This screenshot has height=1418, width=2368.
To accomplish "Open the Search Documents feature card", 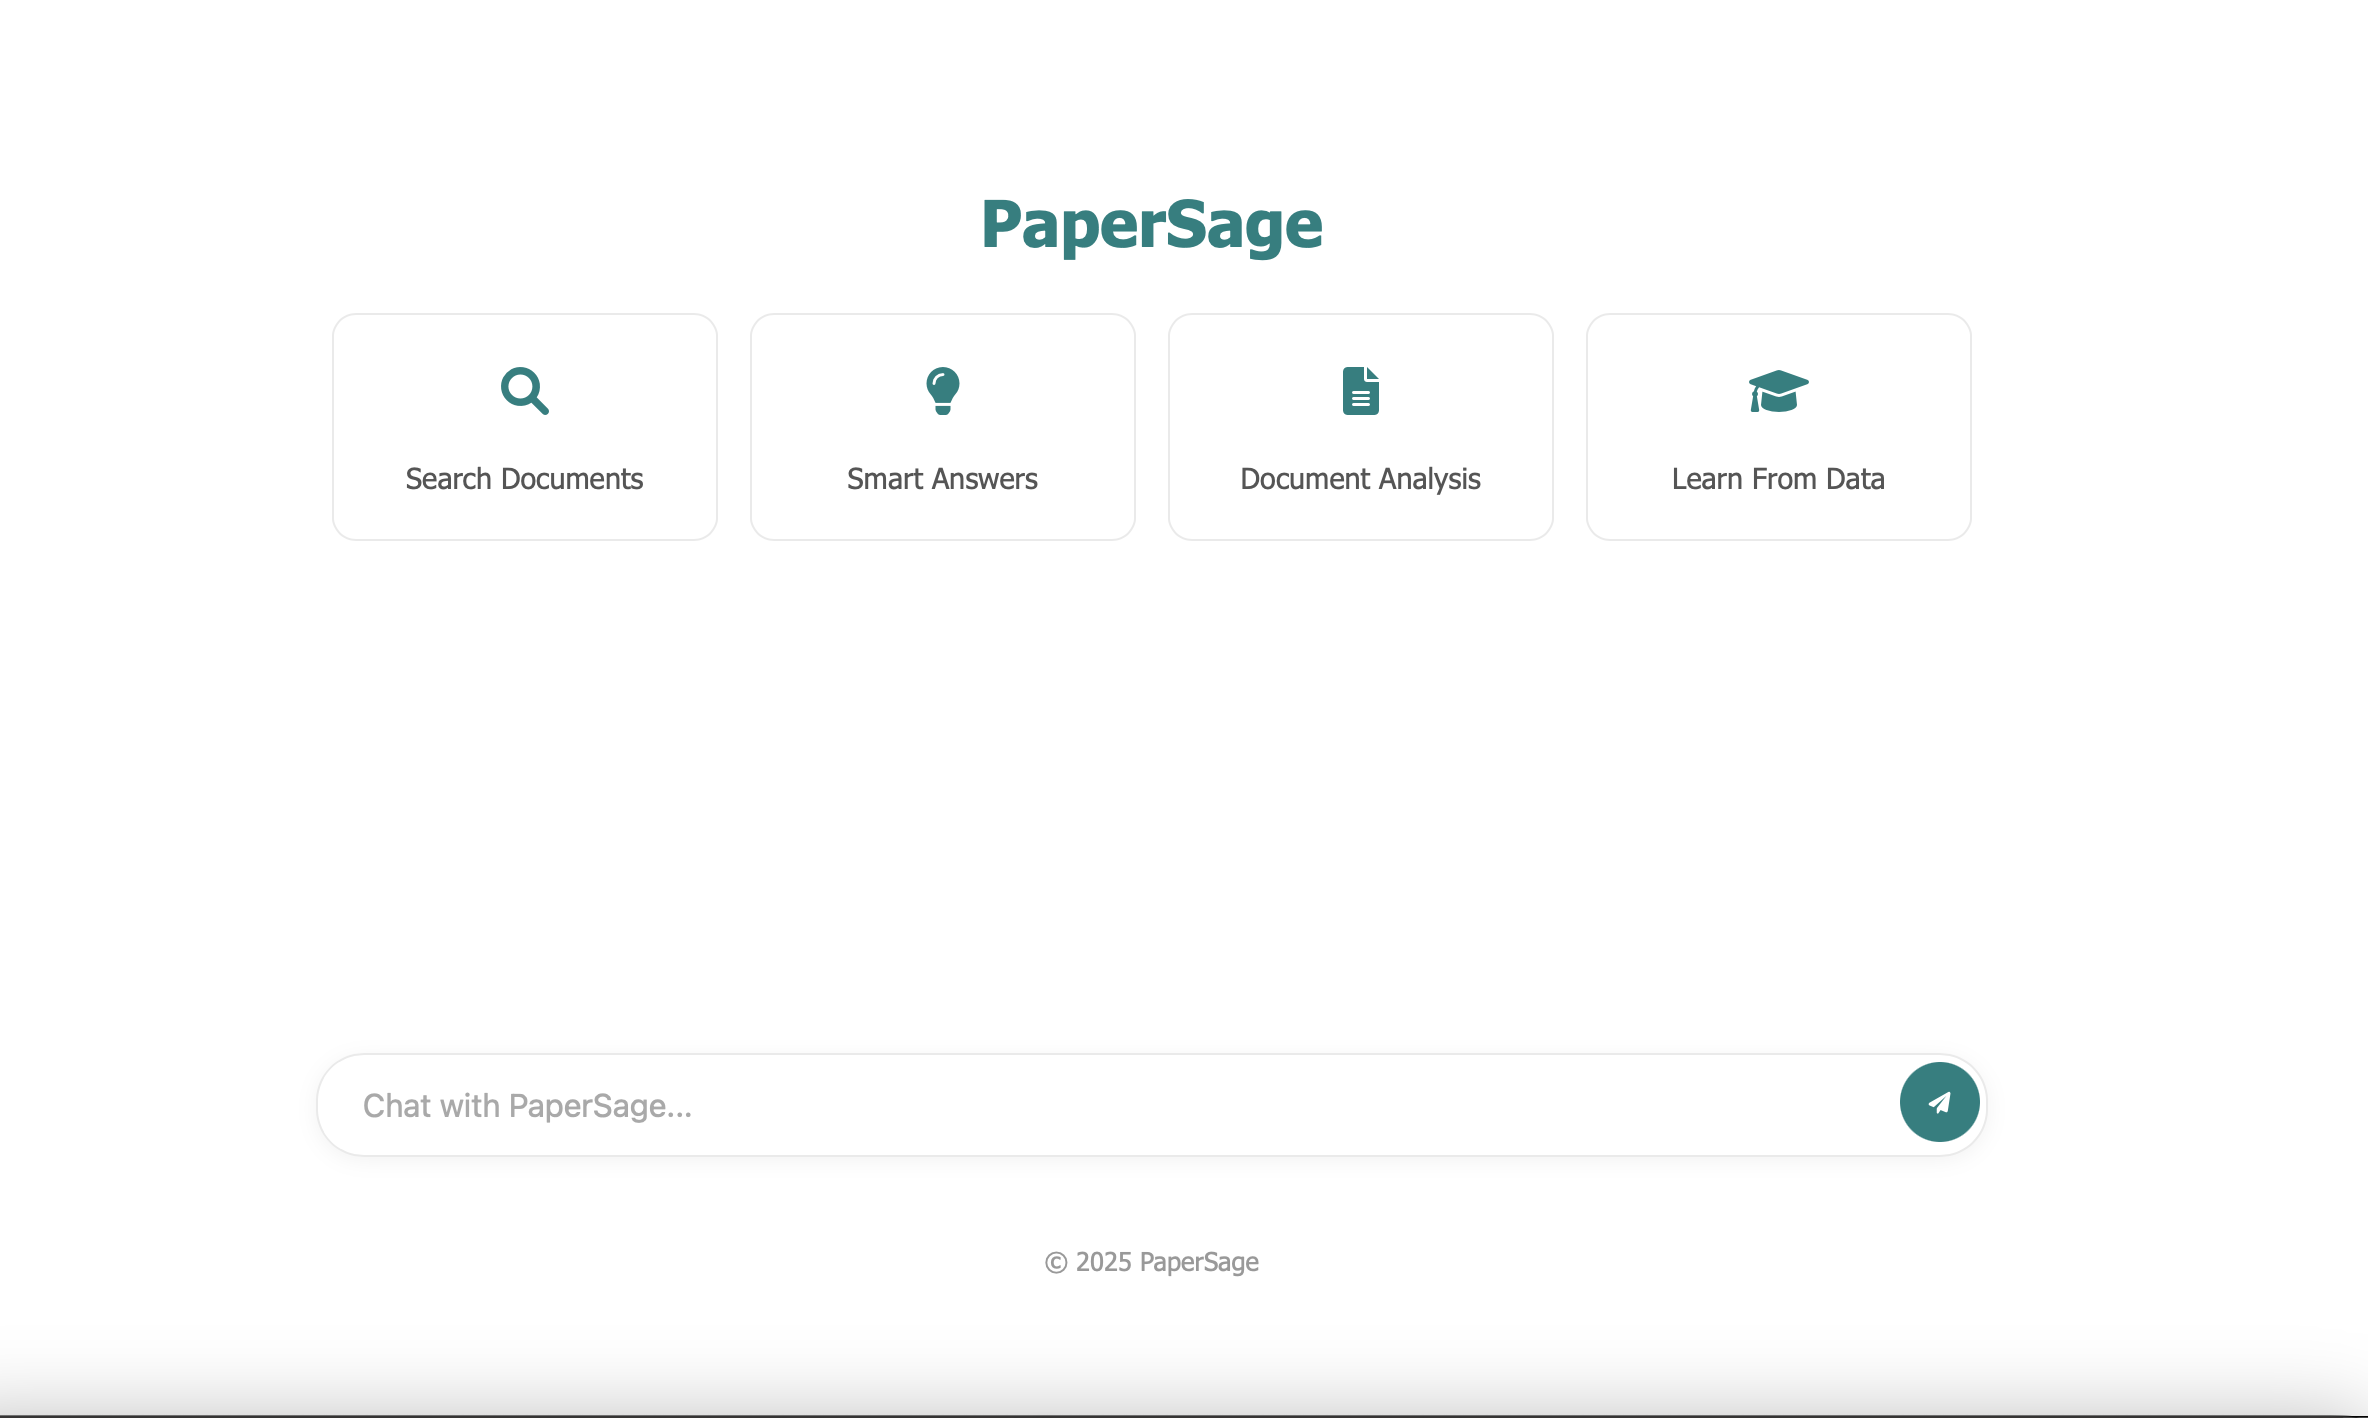I will click(524, 426).
